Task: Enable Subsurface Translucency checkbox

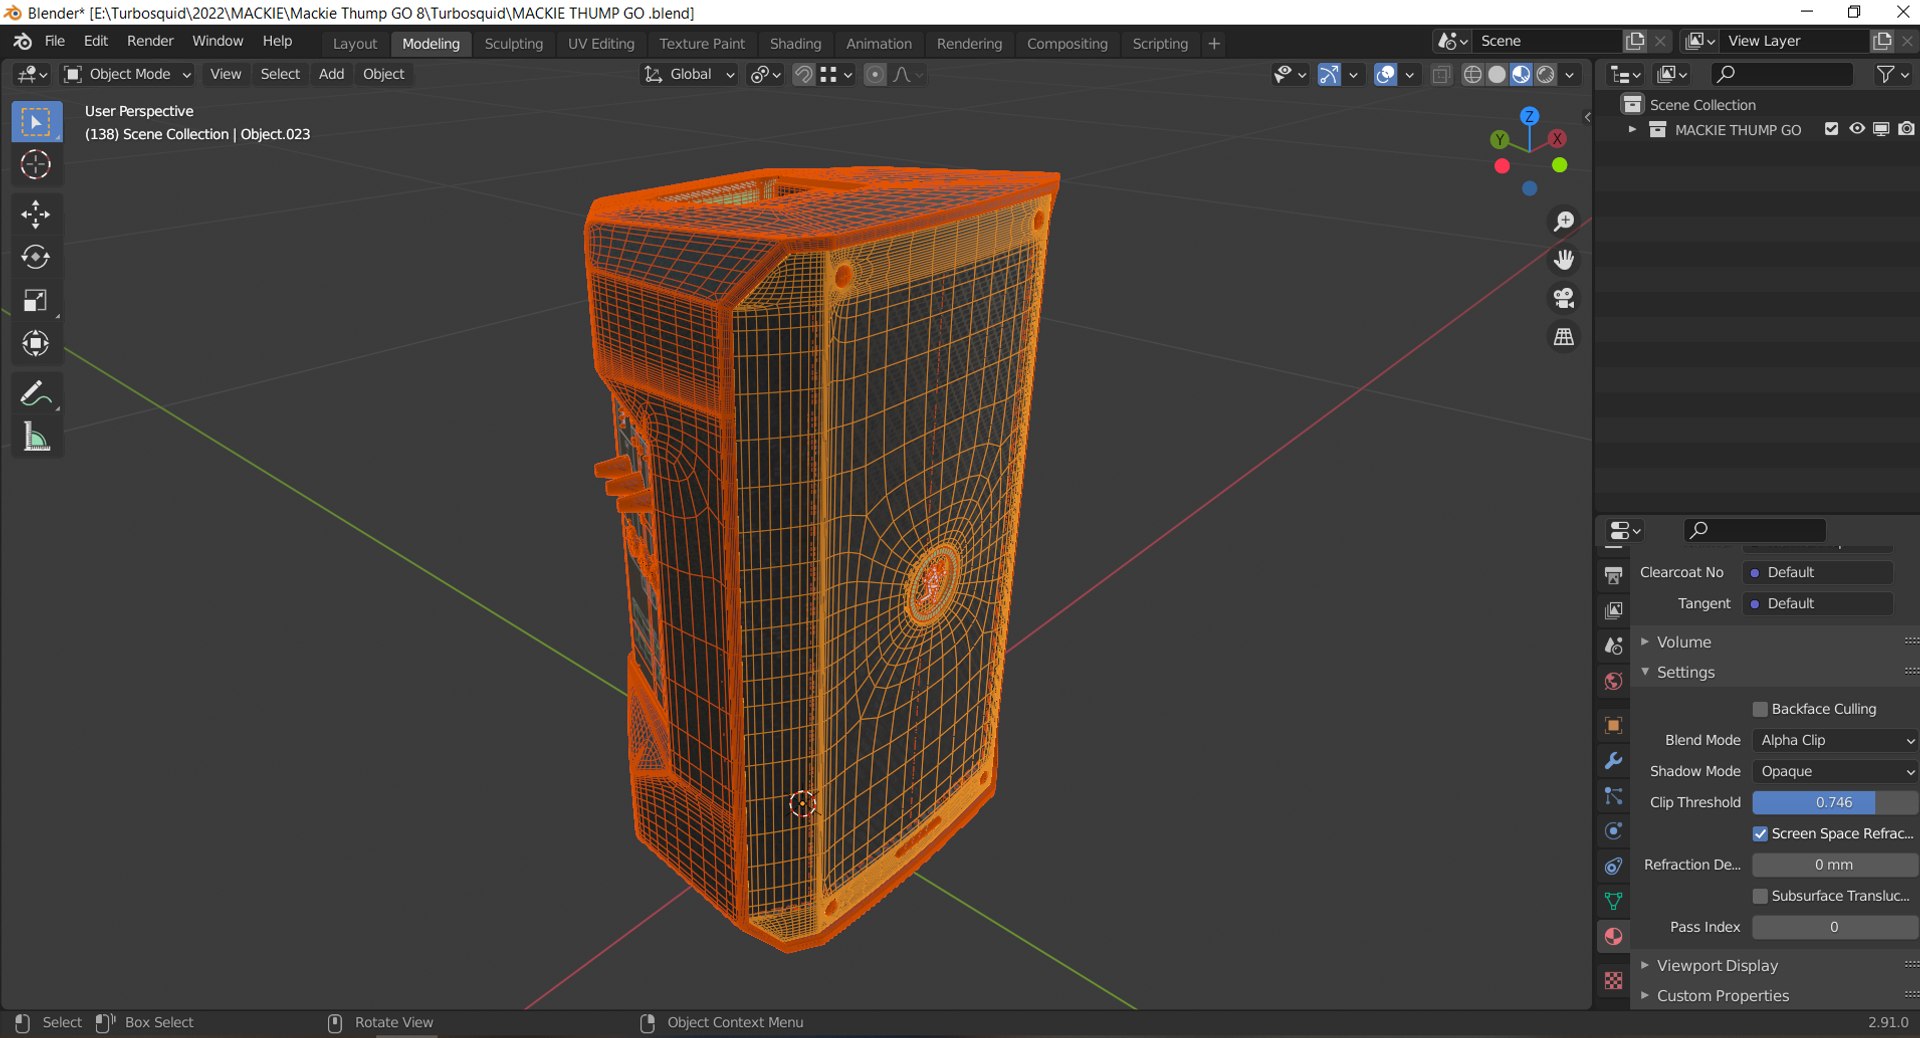Action: tap(1760, 896)
